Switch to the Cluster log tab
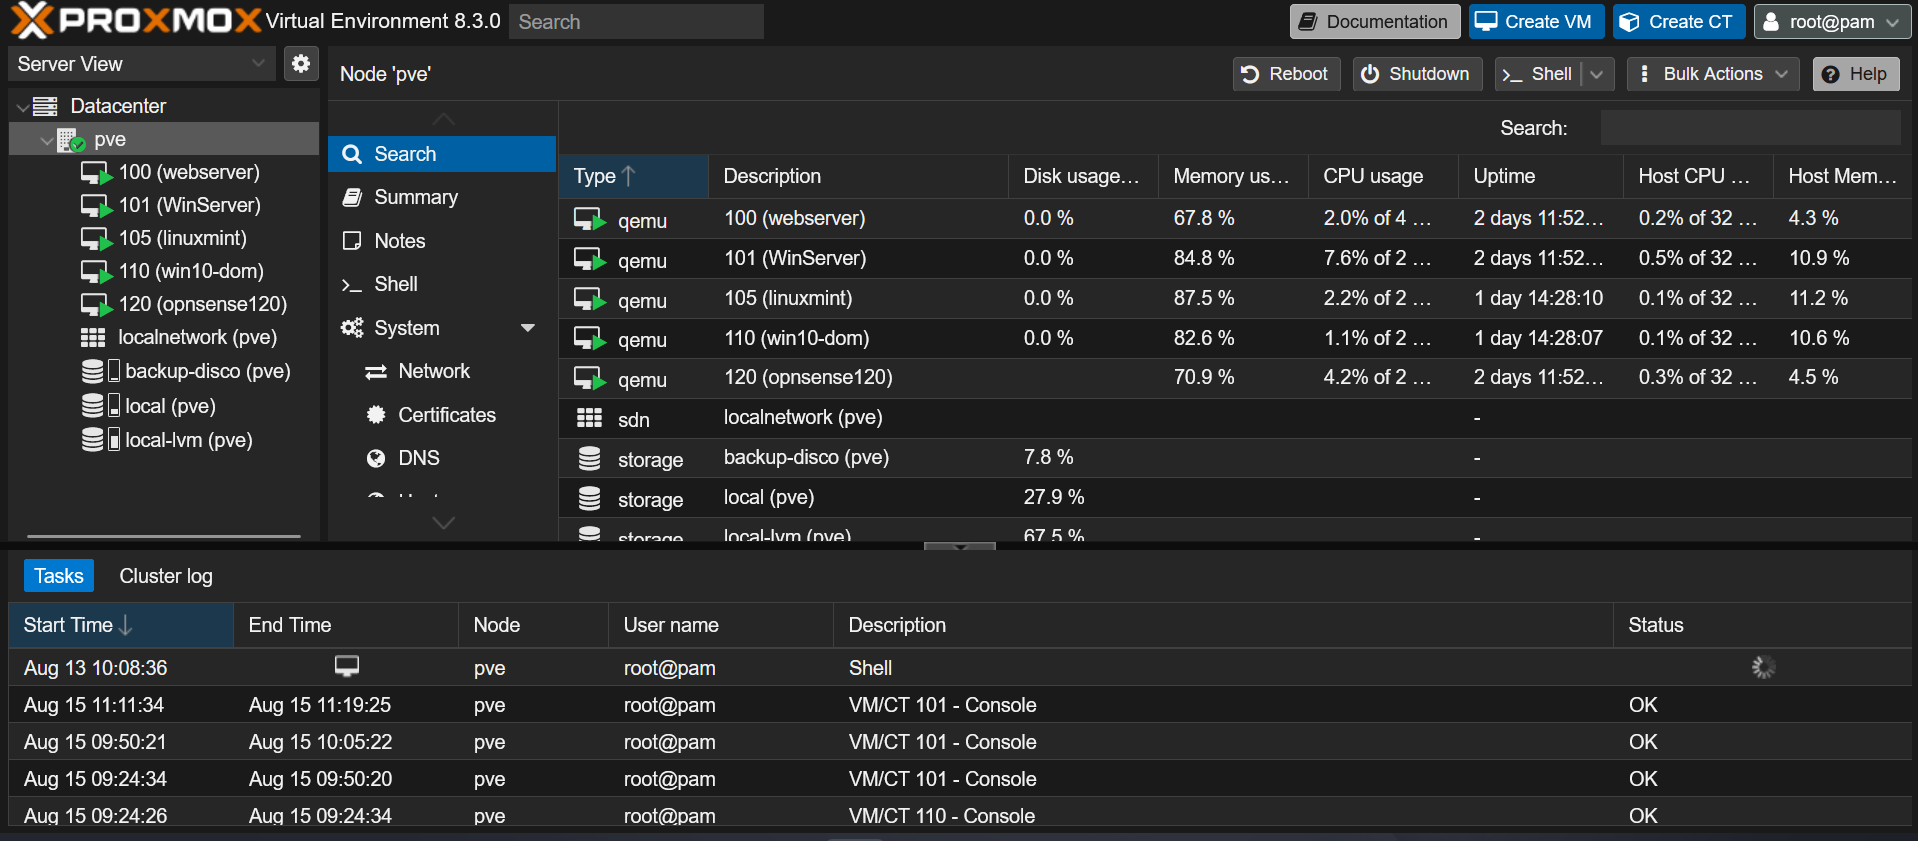The height and width of the screenshot is (841, 1918). click(166, 576)
